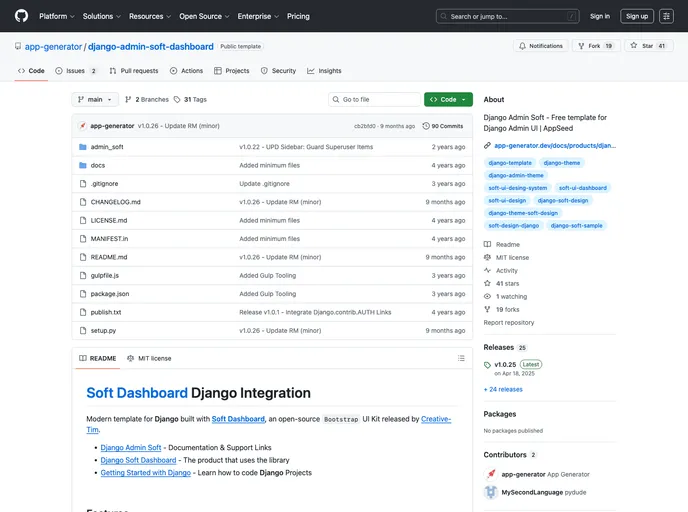Switch to the Actions tab

186,71
